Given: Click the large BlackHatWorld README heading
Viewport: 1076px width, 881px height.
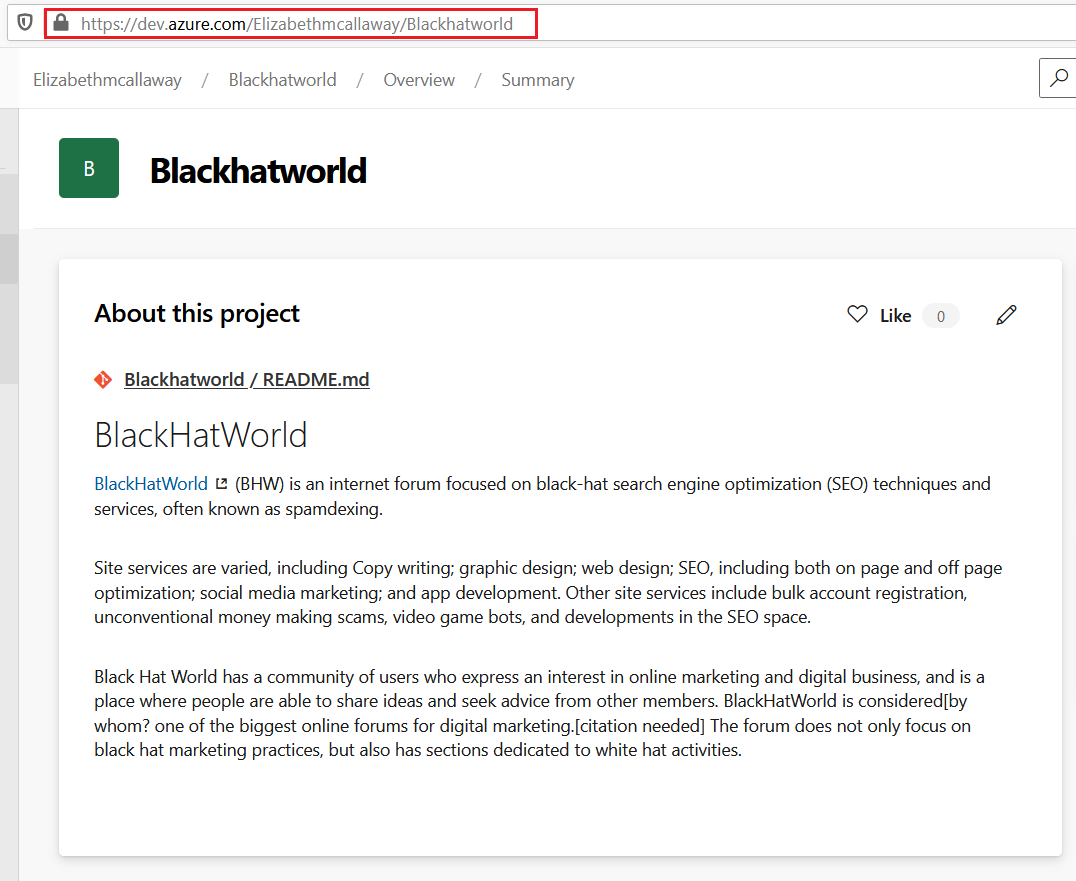Looking at the screenshot, I should pos(200,435).
